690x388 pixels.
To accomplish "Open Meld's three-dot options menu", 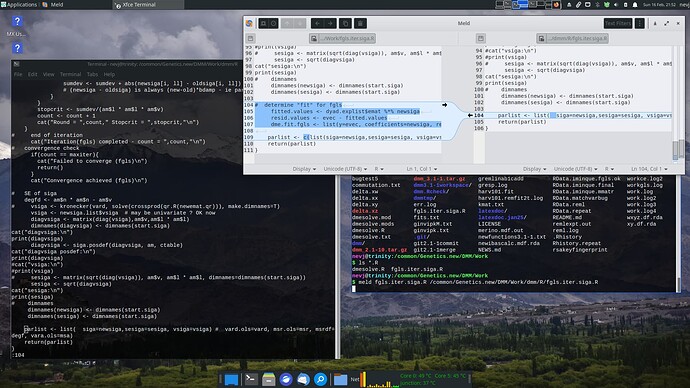I will pyautogui.click(x=640, y=23).
